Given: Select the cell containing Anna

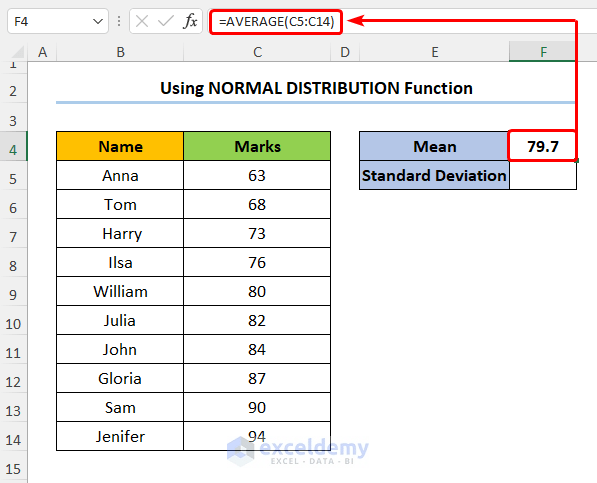Looking at the screenshot, I should pyautogui.click(x=120, y=175).
